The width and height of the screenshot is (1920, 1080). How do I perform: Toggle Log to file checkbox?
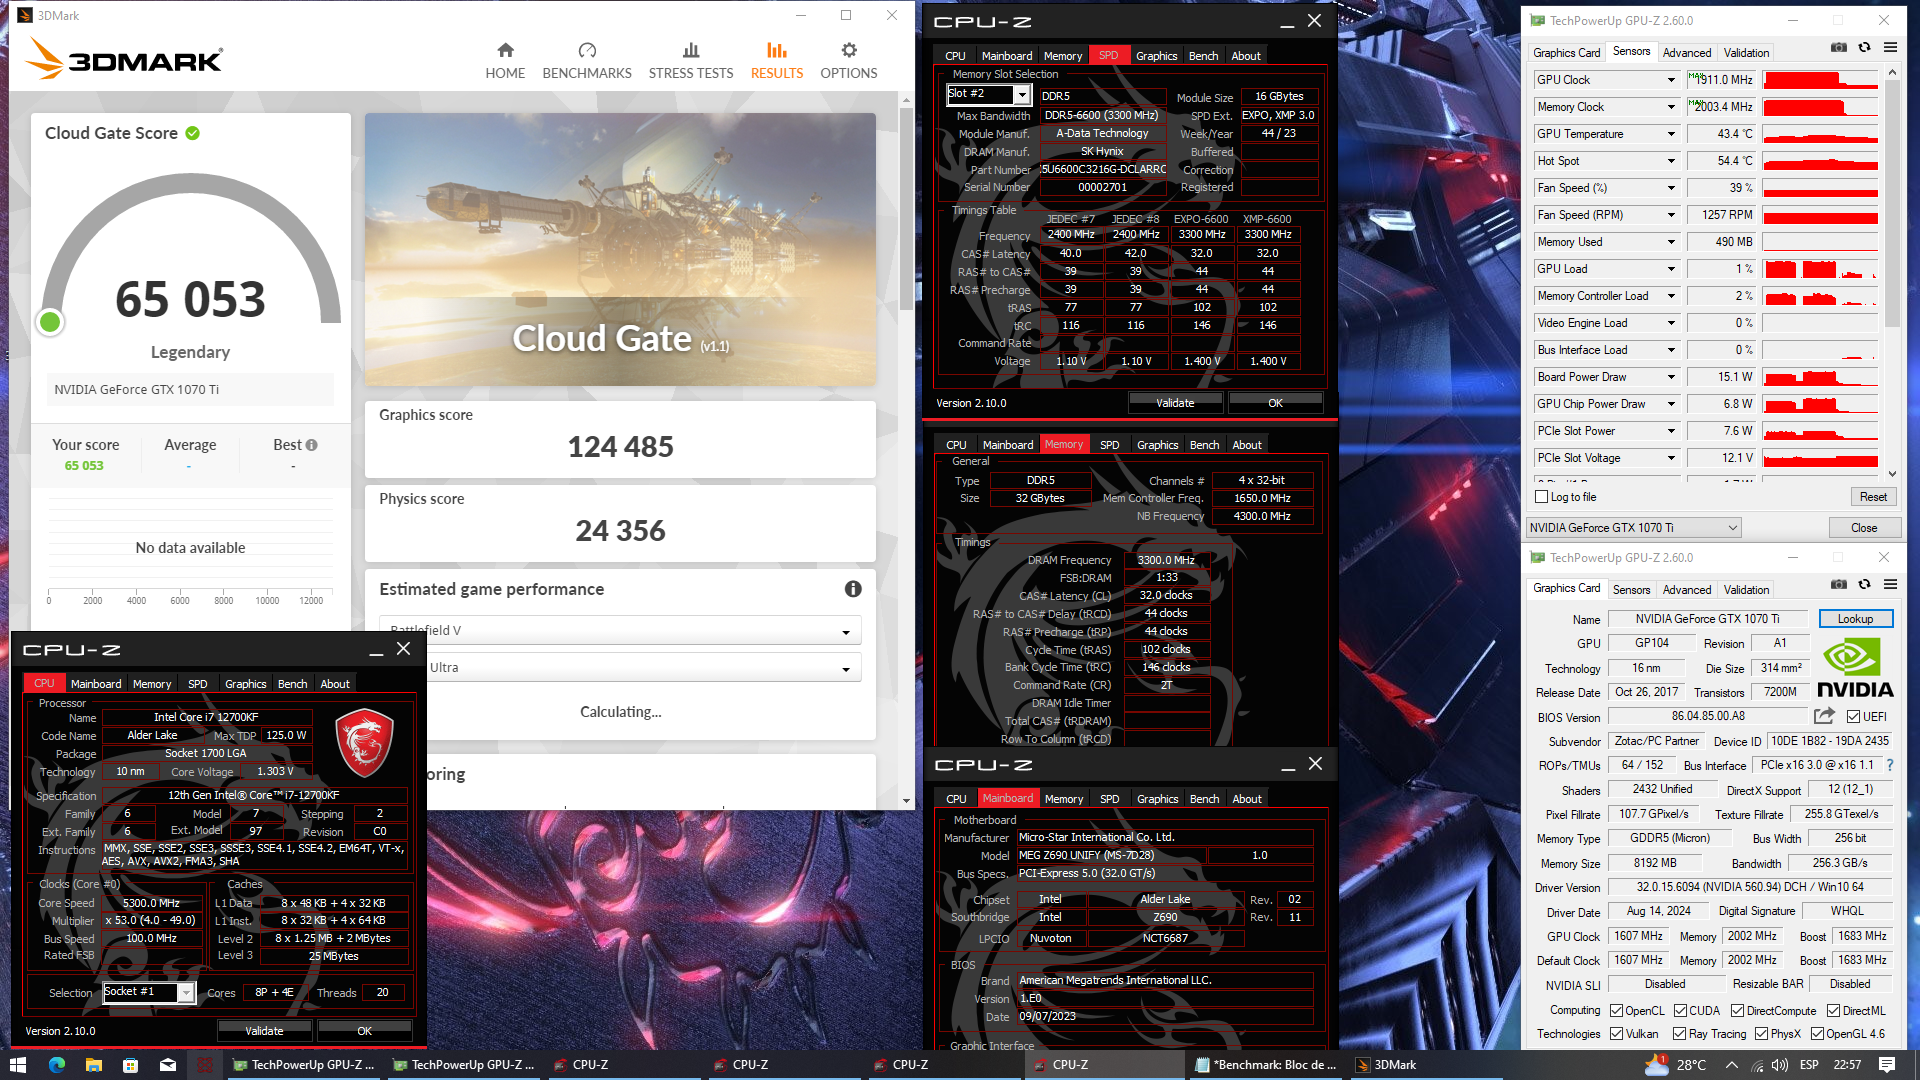coord(1541,497)
